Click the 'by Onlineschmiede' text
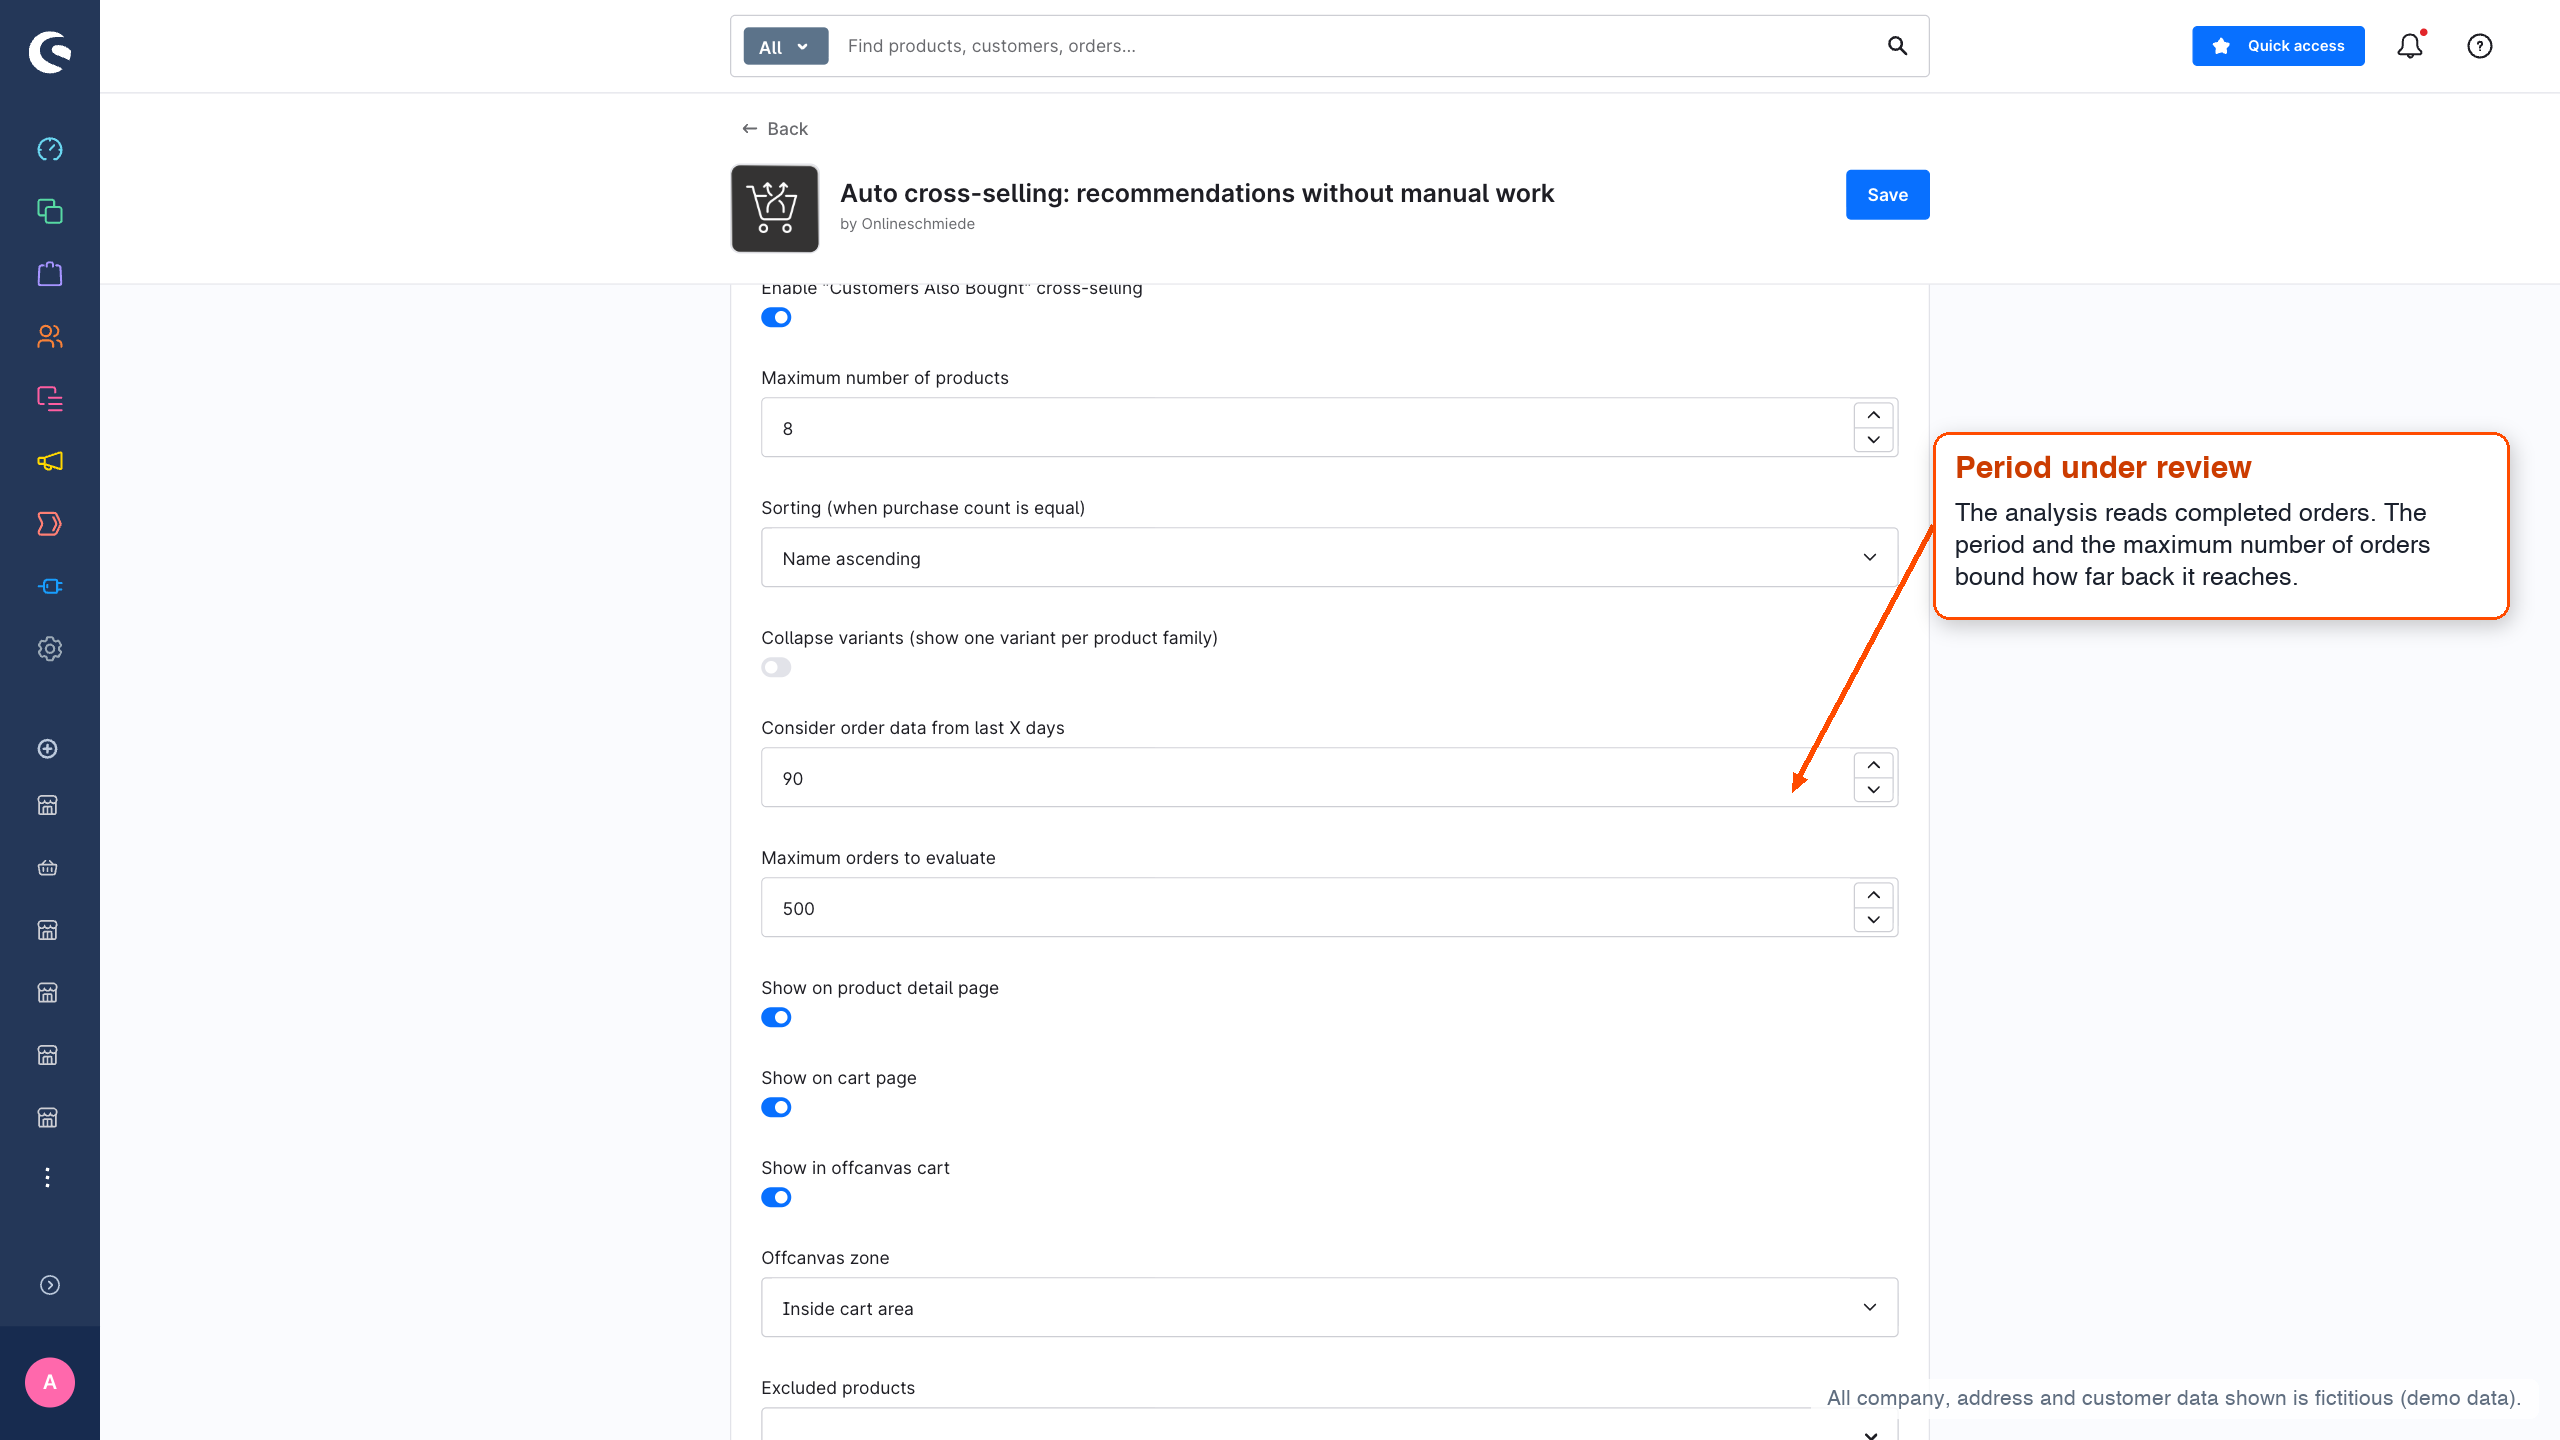The height and width of the screenshot is (1440, 2560). pos(907,224)
